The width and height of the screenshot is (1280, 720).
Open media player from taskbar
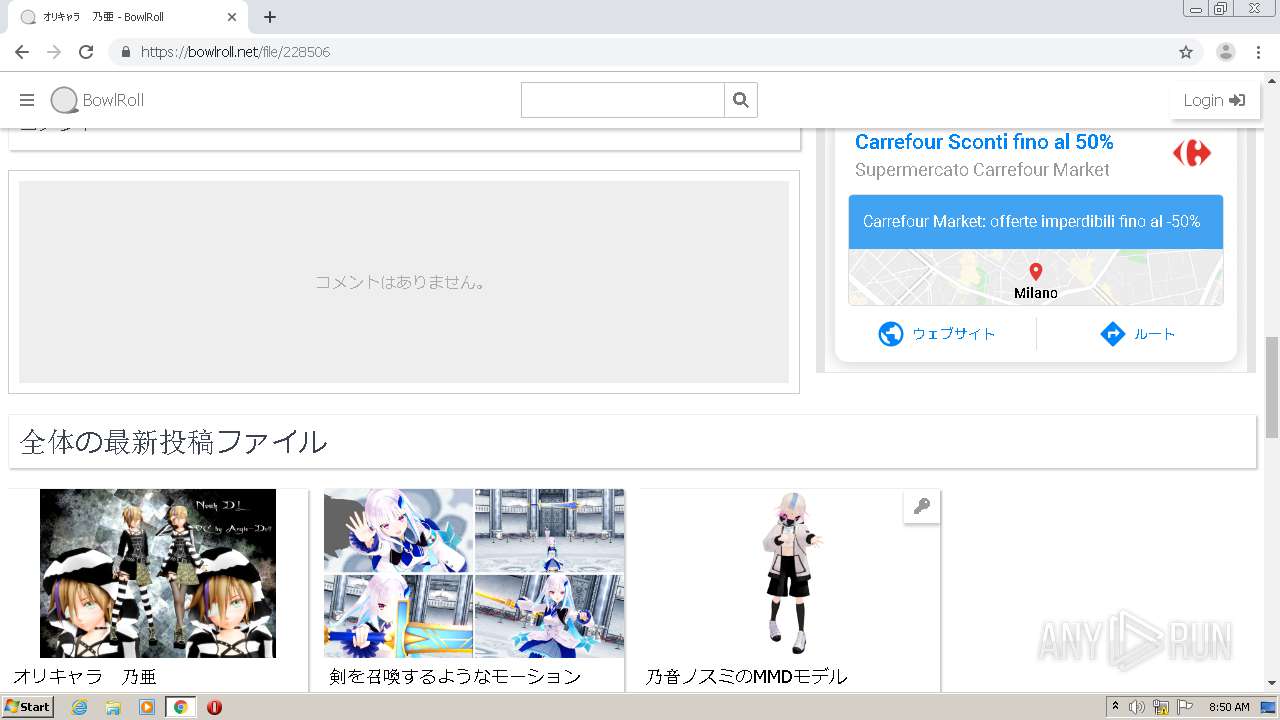147,707
